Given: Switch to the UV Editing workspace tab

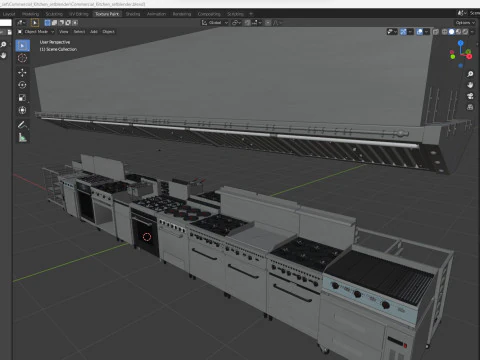Looking at the screenshot, I should point(79,14).
